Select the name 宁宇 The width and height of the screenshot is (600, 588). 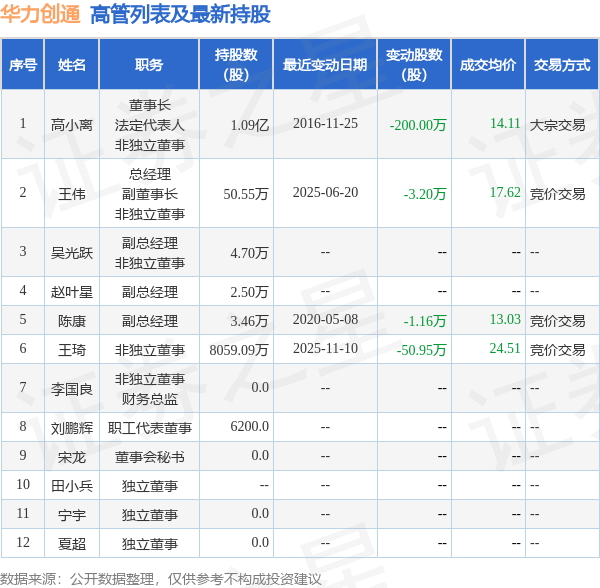click(x=72, y=515)
